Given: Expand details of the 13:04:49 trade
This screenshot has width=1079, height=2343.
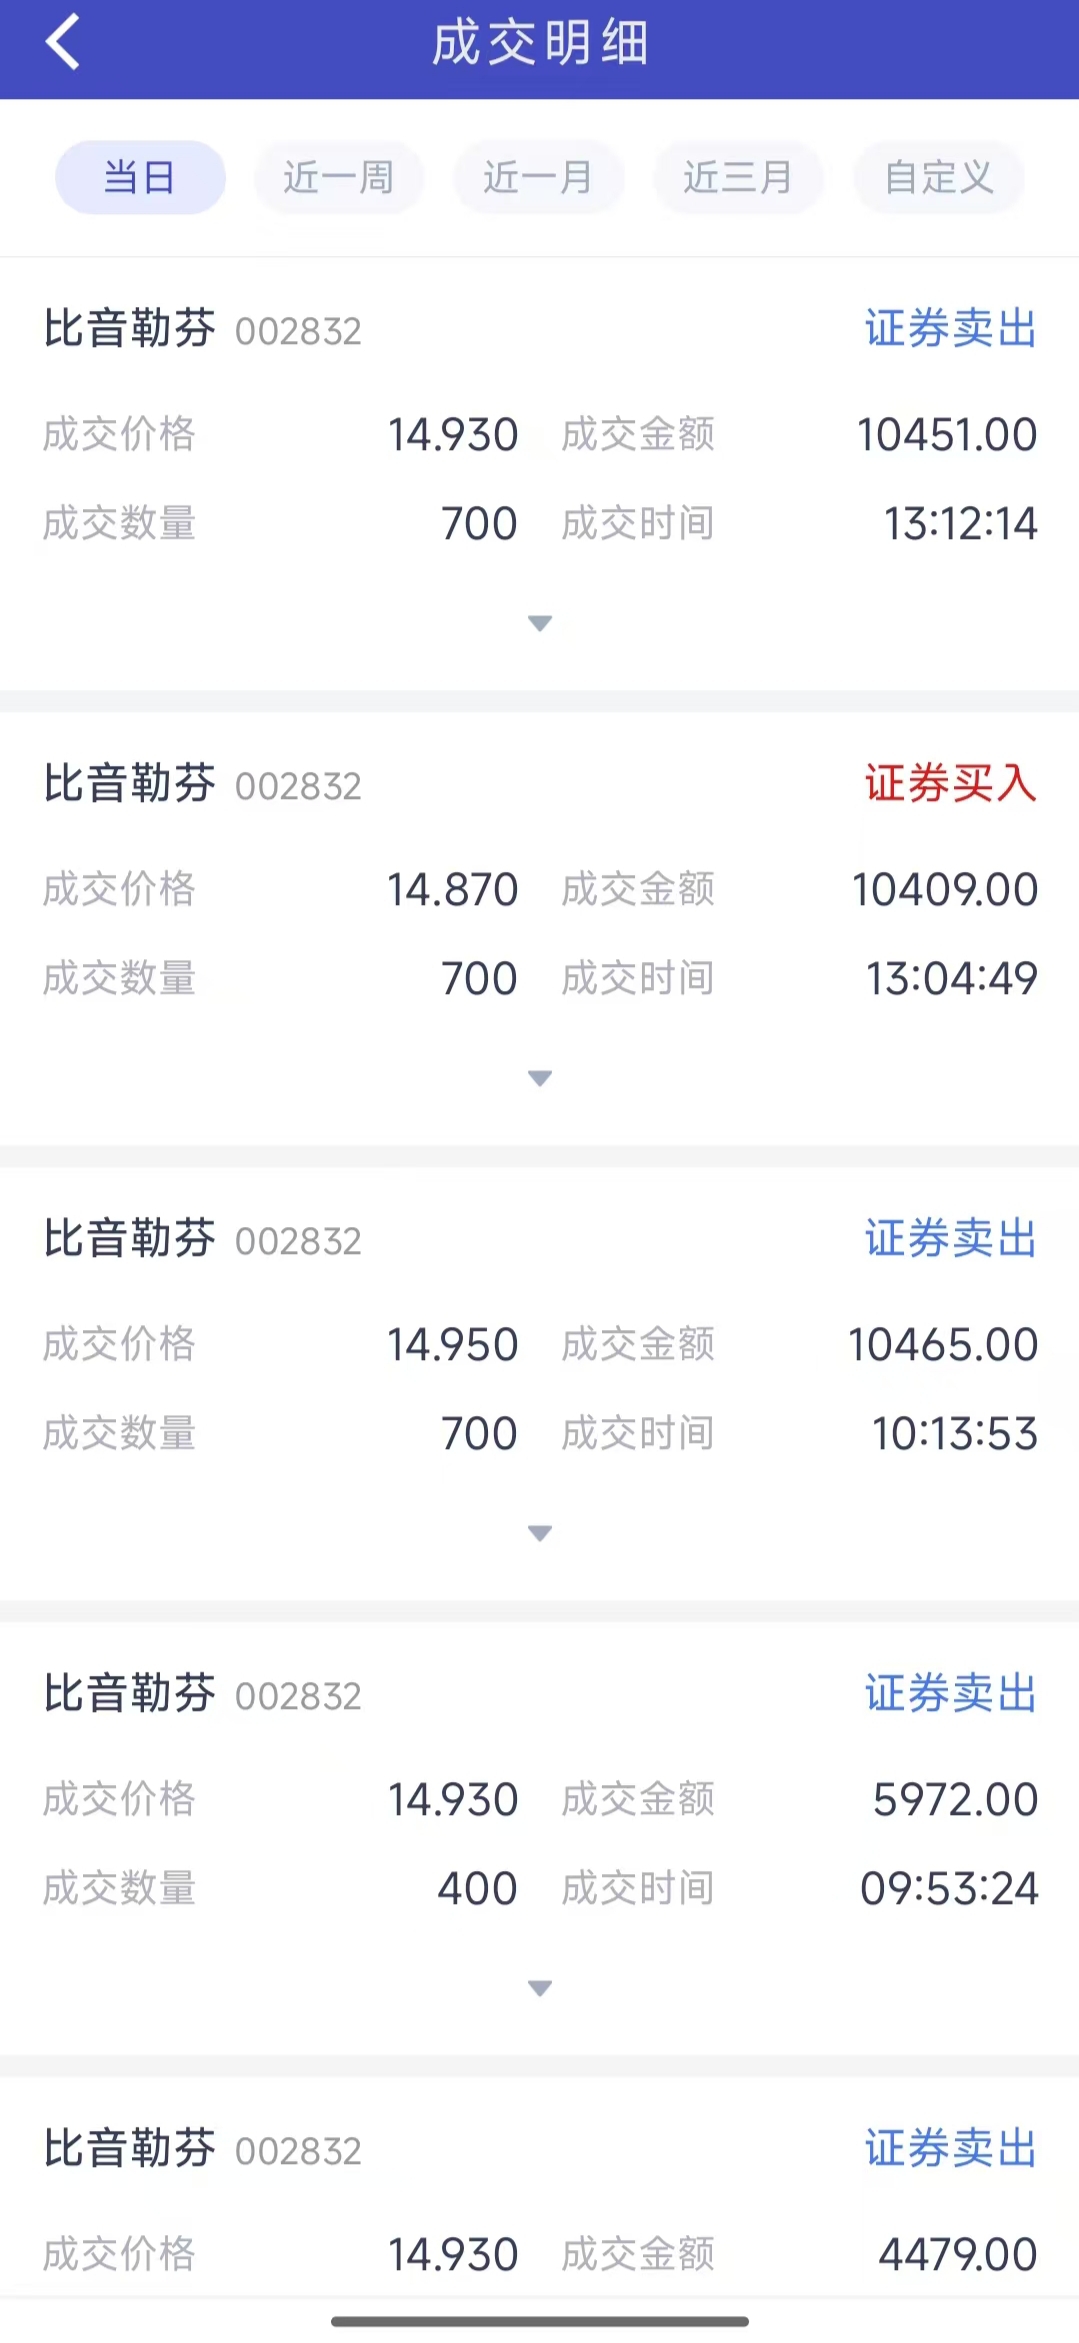Looking at the screenshot, I should 540,1079.
